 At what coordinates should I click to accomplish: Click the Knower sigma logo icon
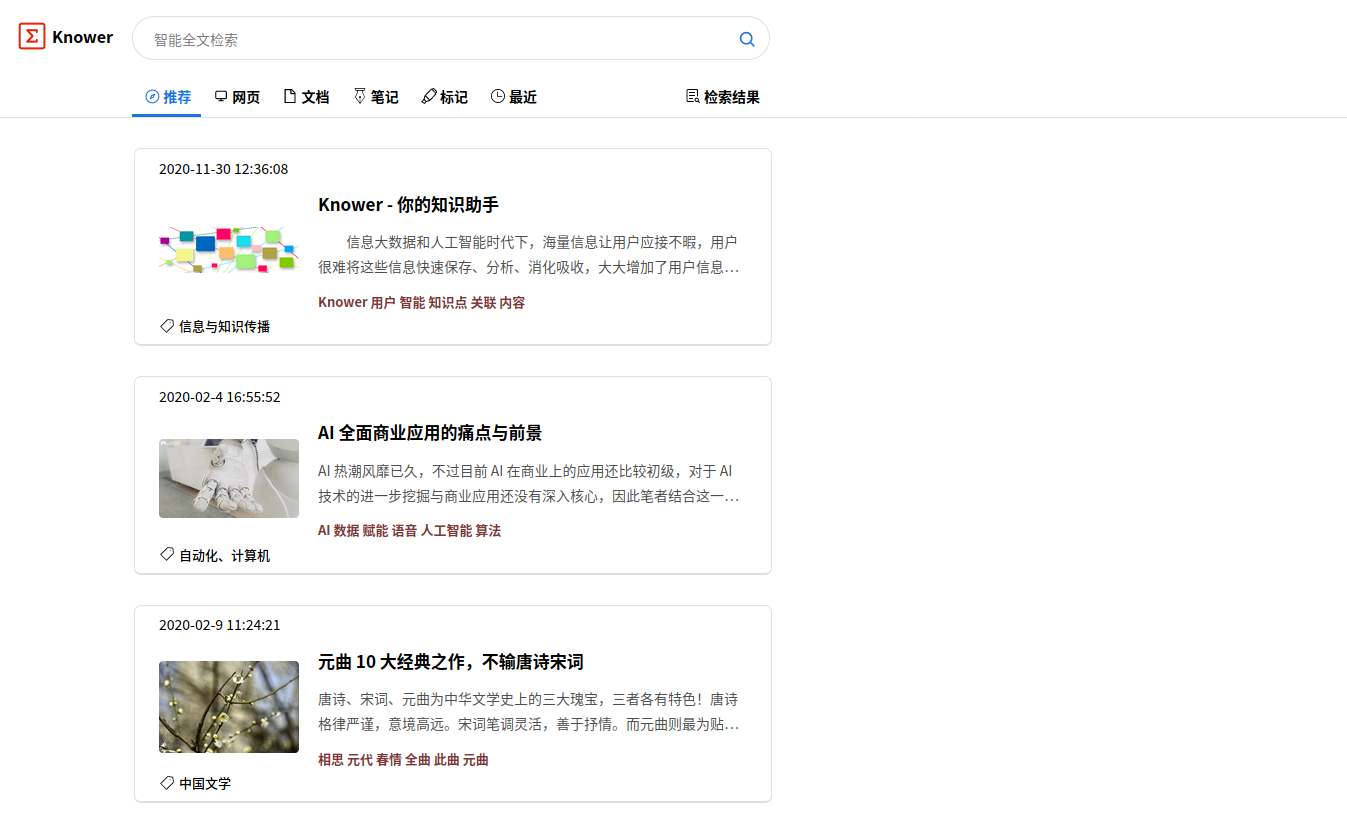pyautogui.click(x=32, y=37)
